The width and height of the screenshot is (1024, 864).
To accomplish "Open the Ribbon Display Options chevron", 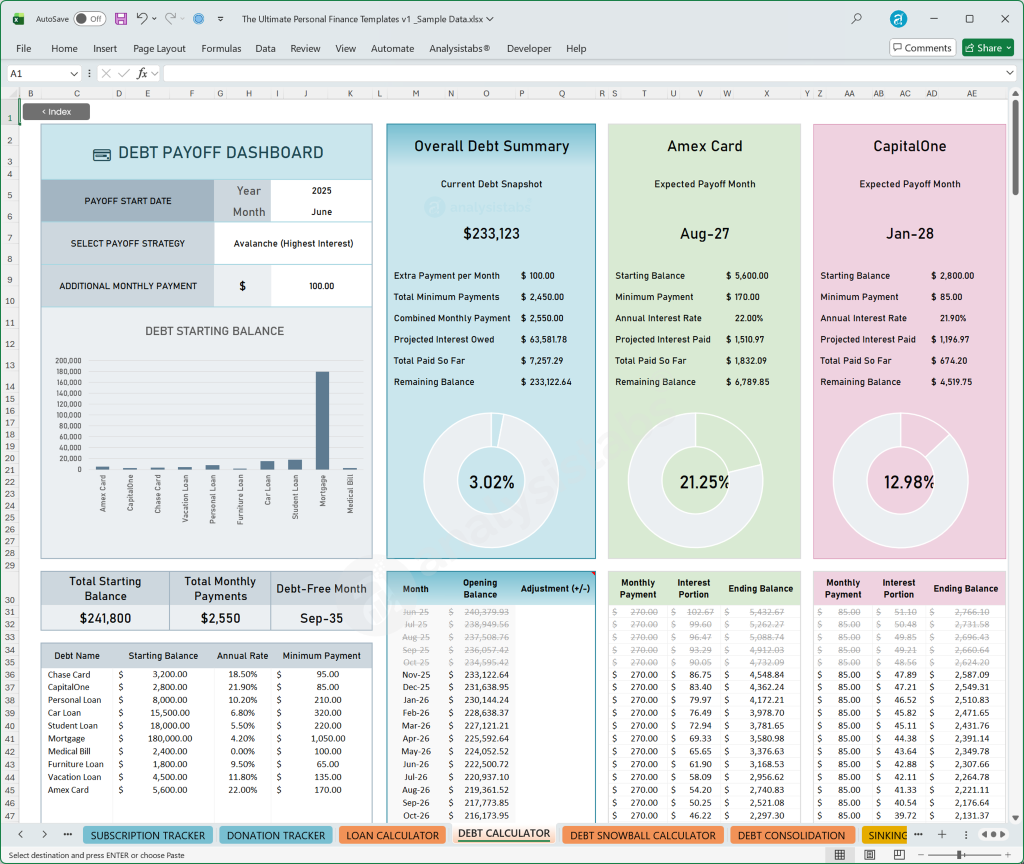I will tap(220, 19).
